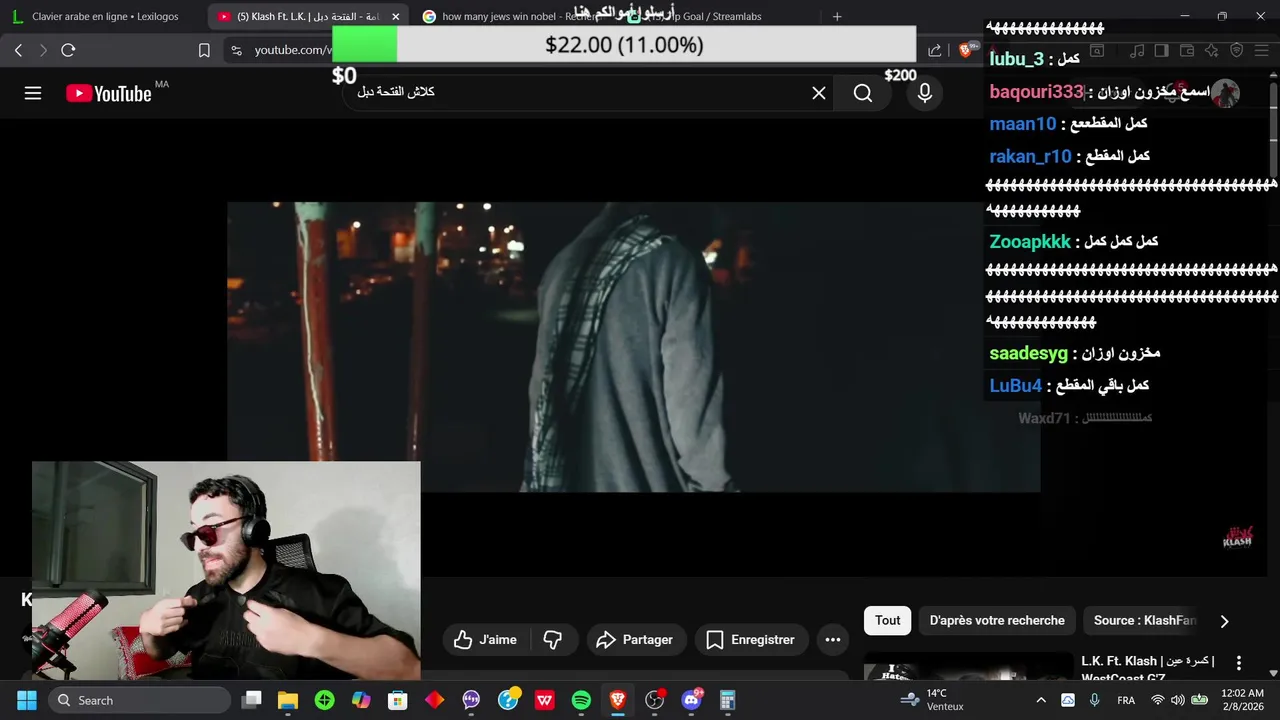
Task: Run the YouTube search magnifier button
Action: [863, 93]
